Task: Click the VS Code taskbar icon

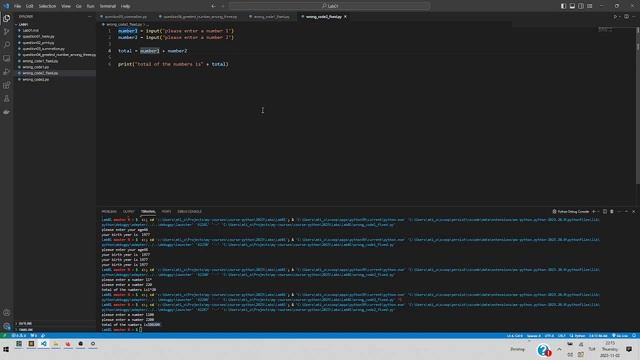Action: click(43, 344)
